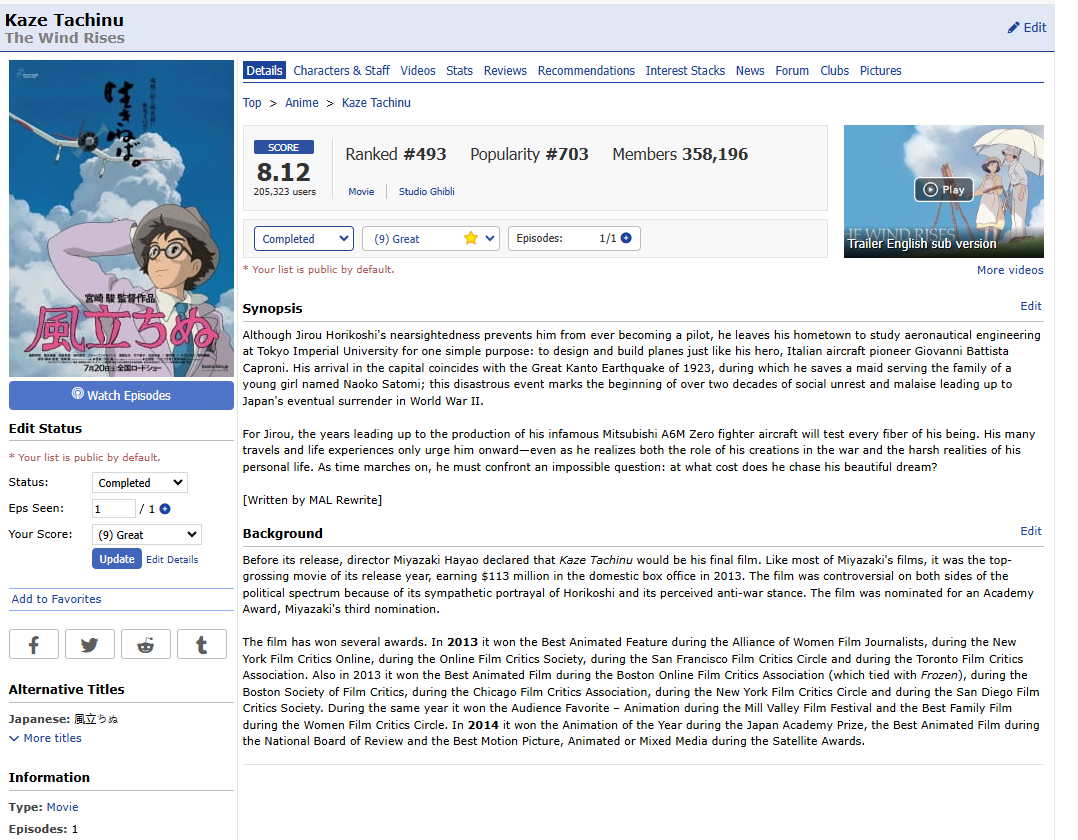Click the Kaze Tachinu poster image
Screen dimensions: 1078x840
point(121,219)
